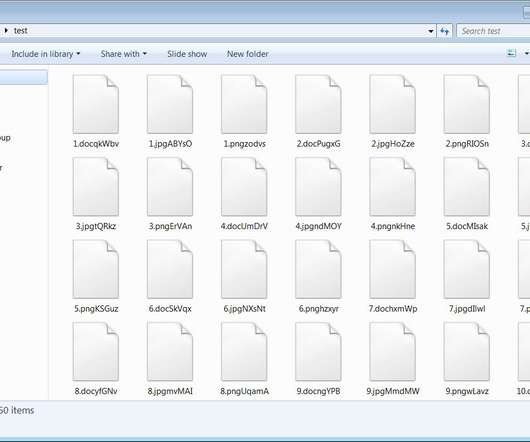Click the New folder button

248,54
